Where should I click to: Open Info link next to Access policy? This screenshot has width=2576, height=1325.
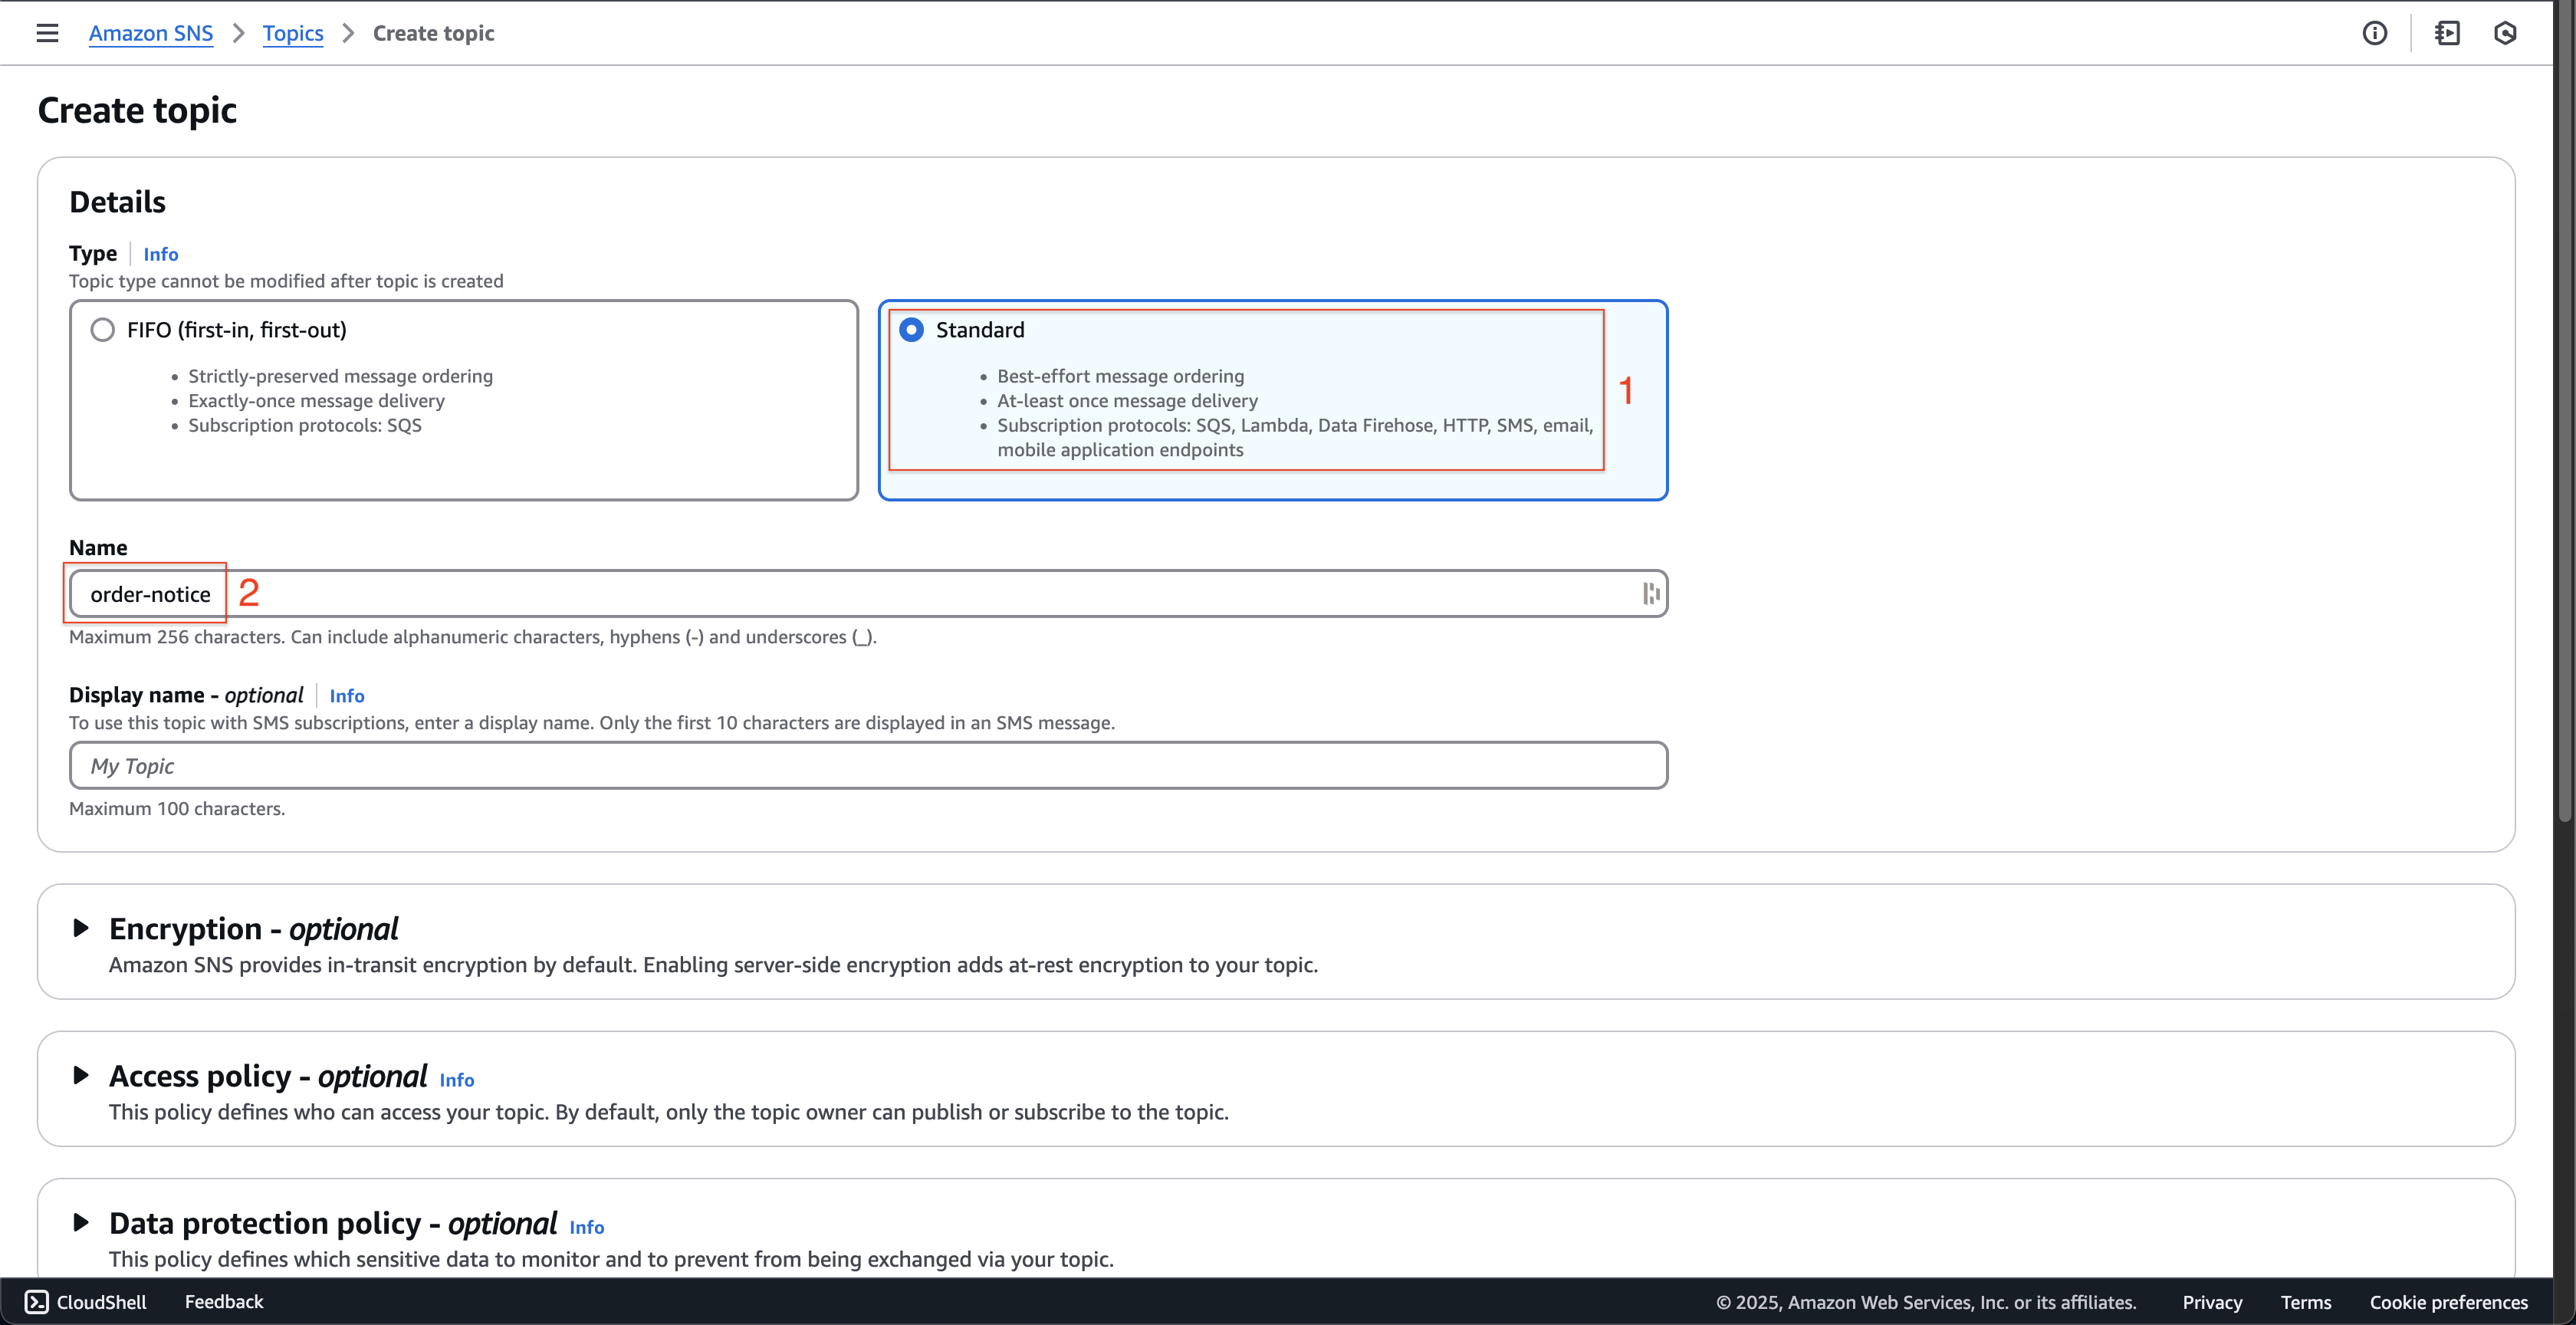point(457,1079)
